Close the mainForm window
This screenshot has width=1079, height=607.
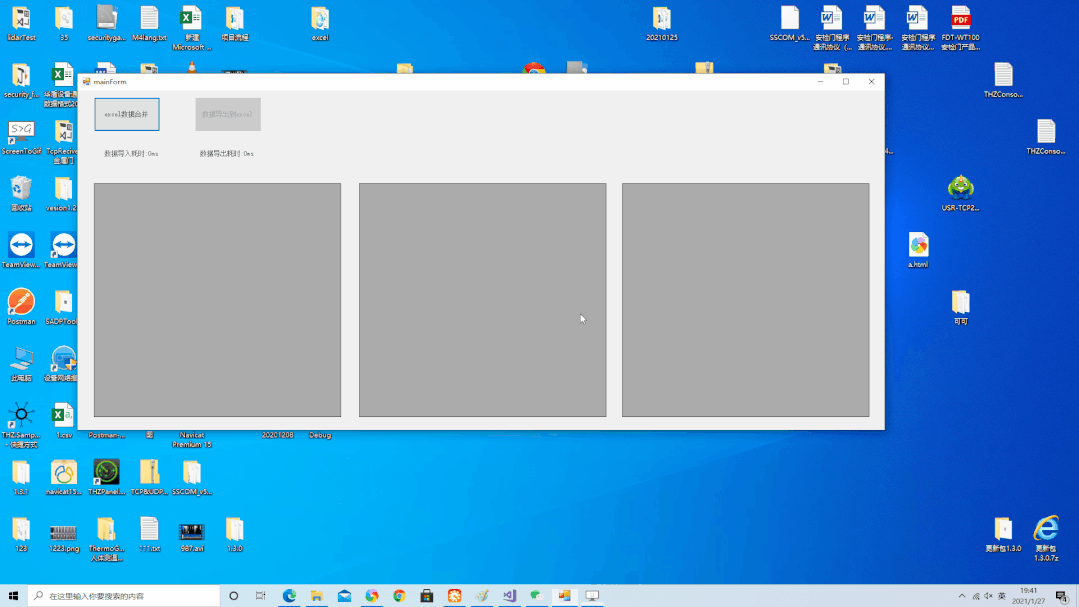[871, 81]
